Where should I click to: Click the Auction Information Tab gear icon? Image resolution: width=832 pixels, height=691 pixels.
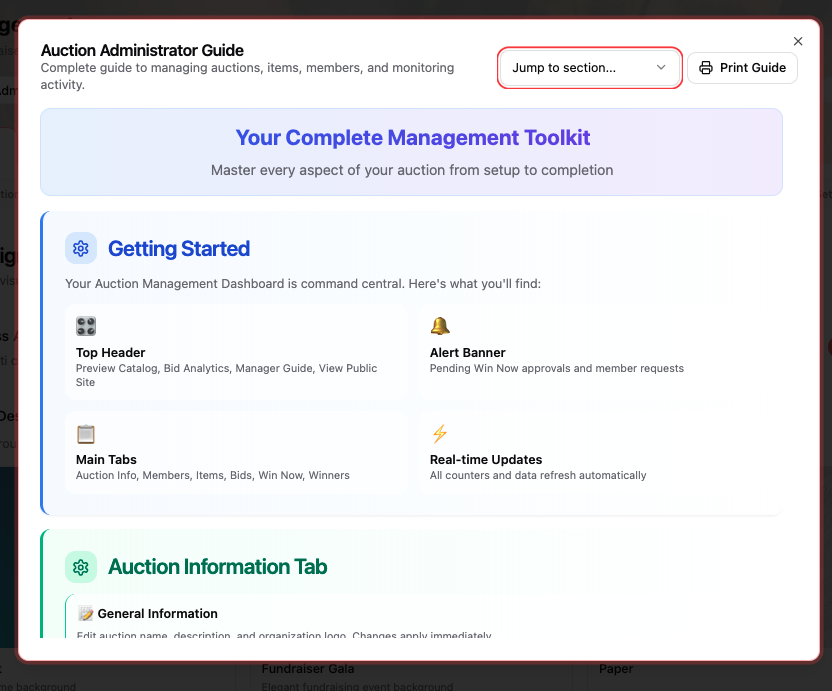pyautogui.click(x=81, y=567)
